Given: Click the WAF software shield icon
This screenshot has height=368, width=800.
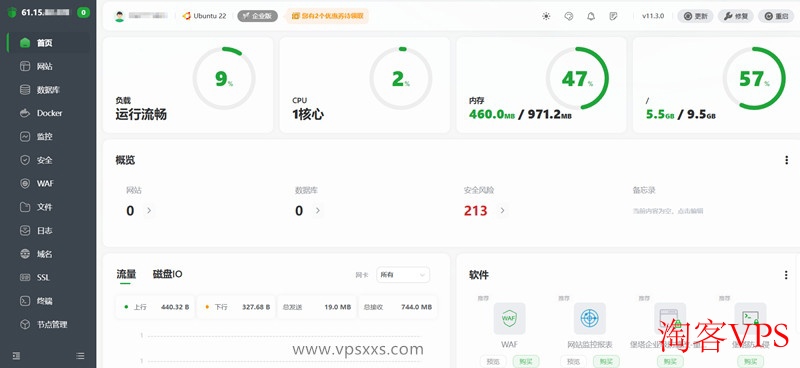Looking at the screenshot, I should point(509,318).
